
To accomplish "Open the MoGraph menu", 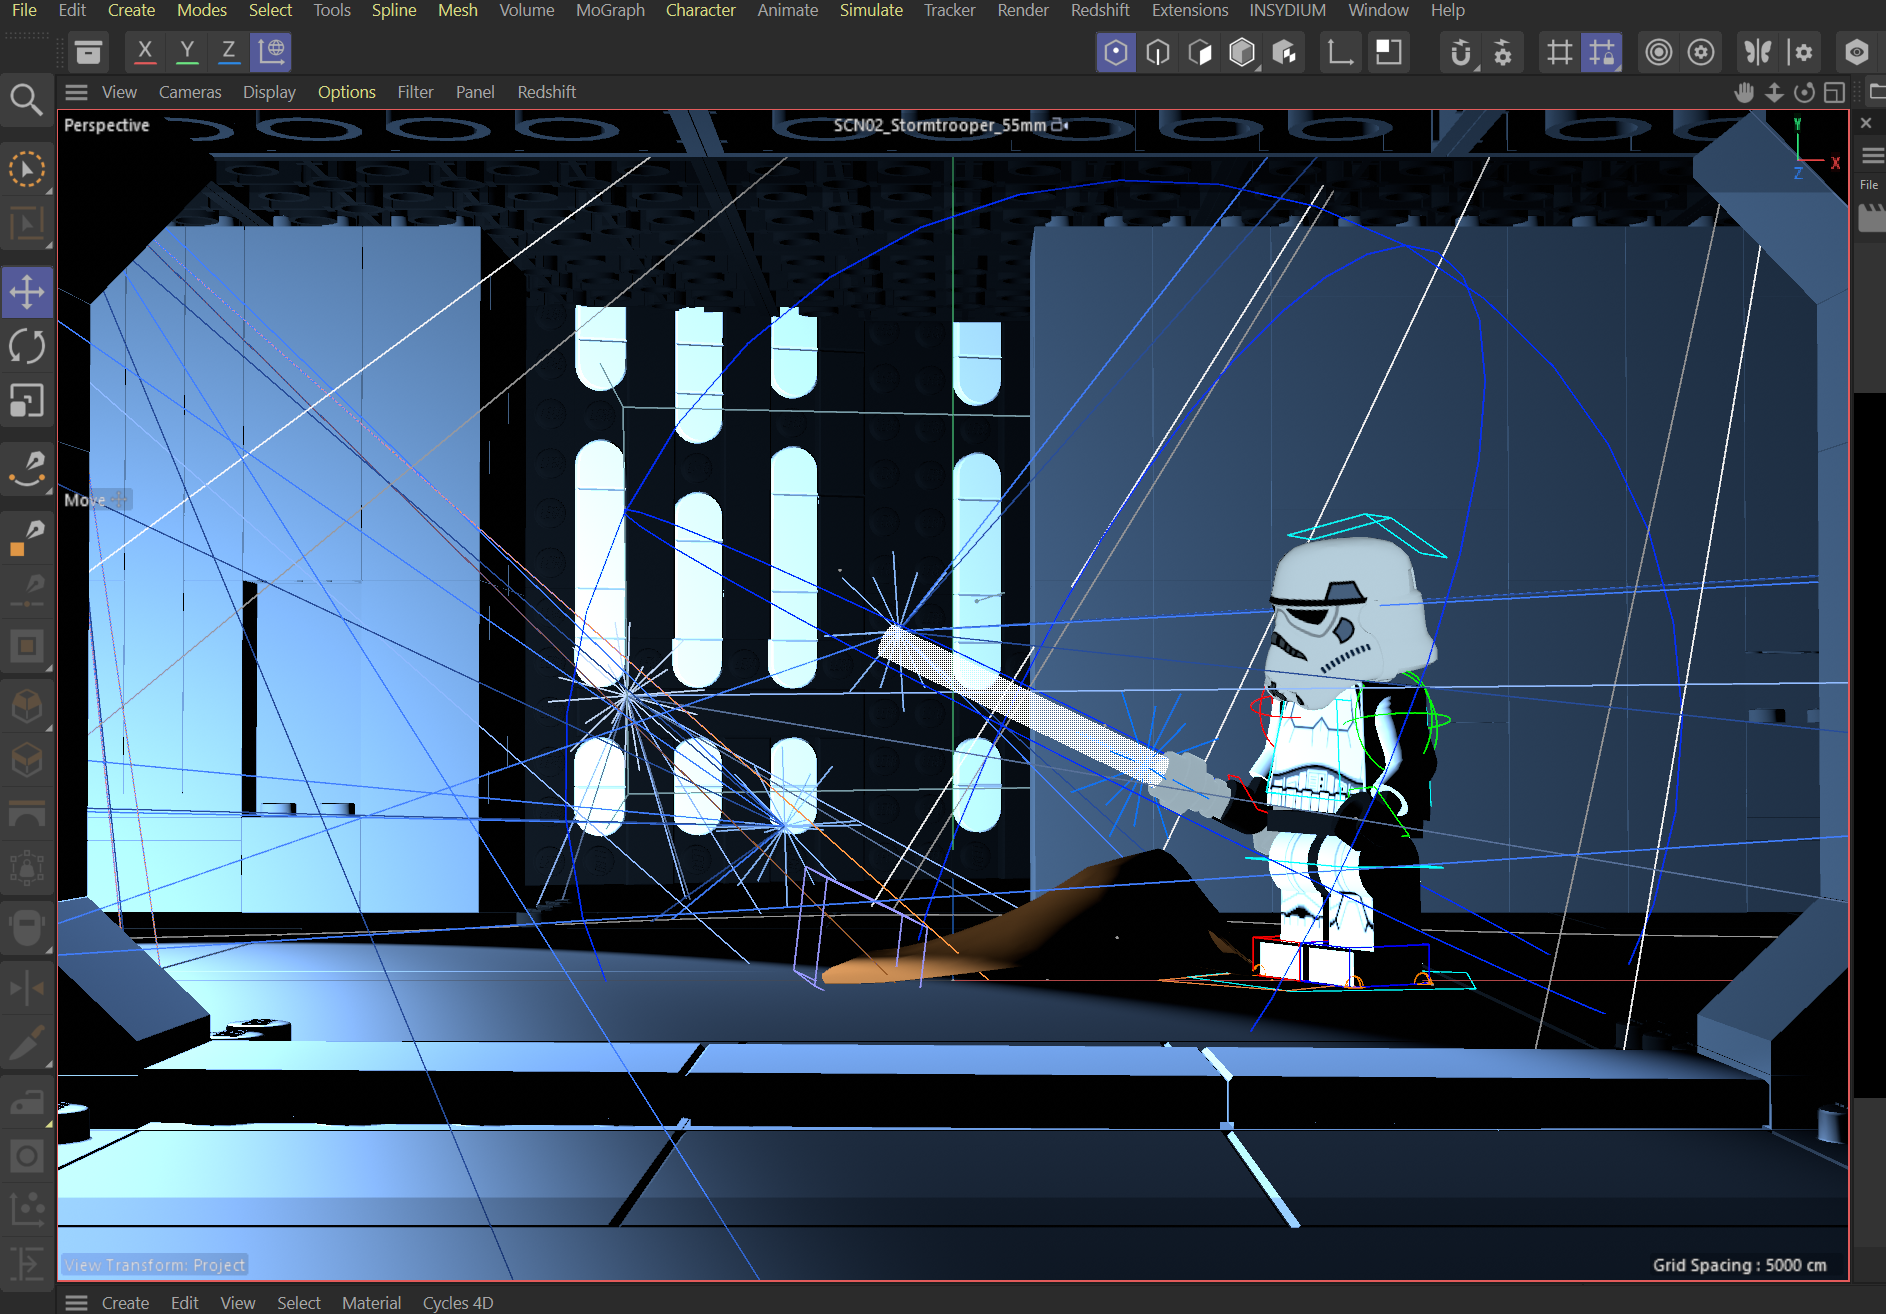I will pos(610,10).
